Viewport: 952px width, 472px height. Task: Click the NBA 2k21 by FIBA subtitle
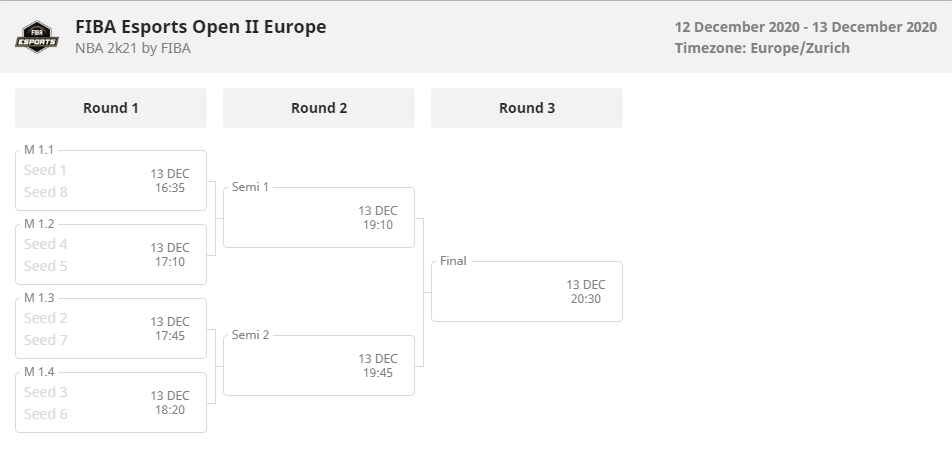point(133,48)
